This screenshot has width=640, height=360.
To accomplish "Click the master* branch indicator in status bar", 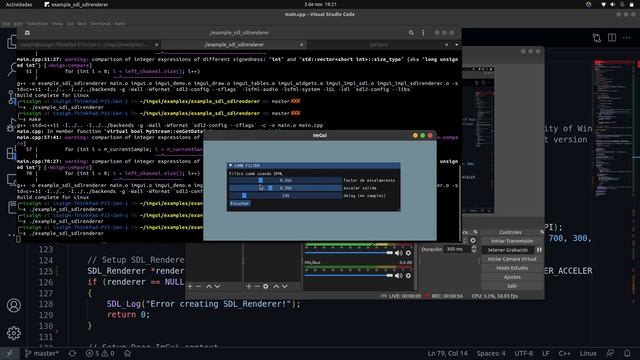I will point(42,353).
